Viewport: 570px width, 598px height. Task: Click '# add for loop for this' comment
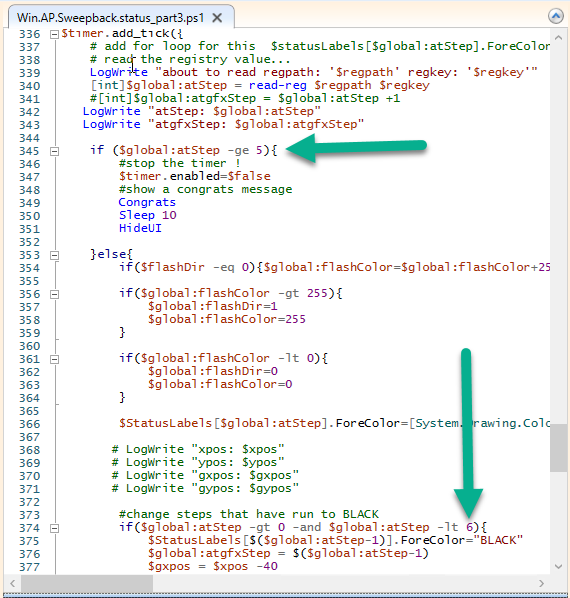tap(173, 46)
